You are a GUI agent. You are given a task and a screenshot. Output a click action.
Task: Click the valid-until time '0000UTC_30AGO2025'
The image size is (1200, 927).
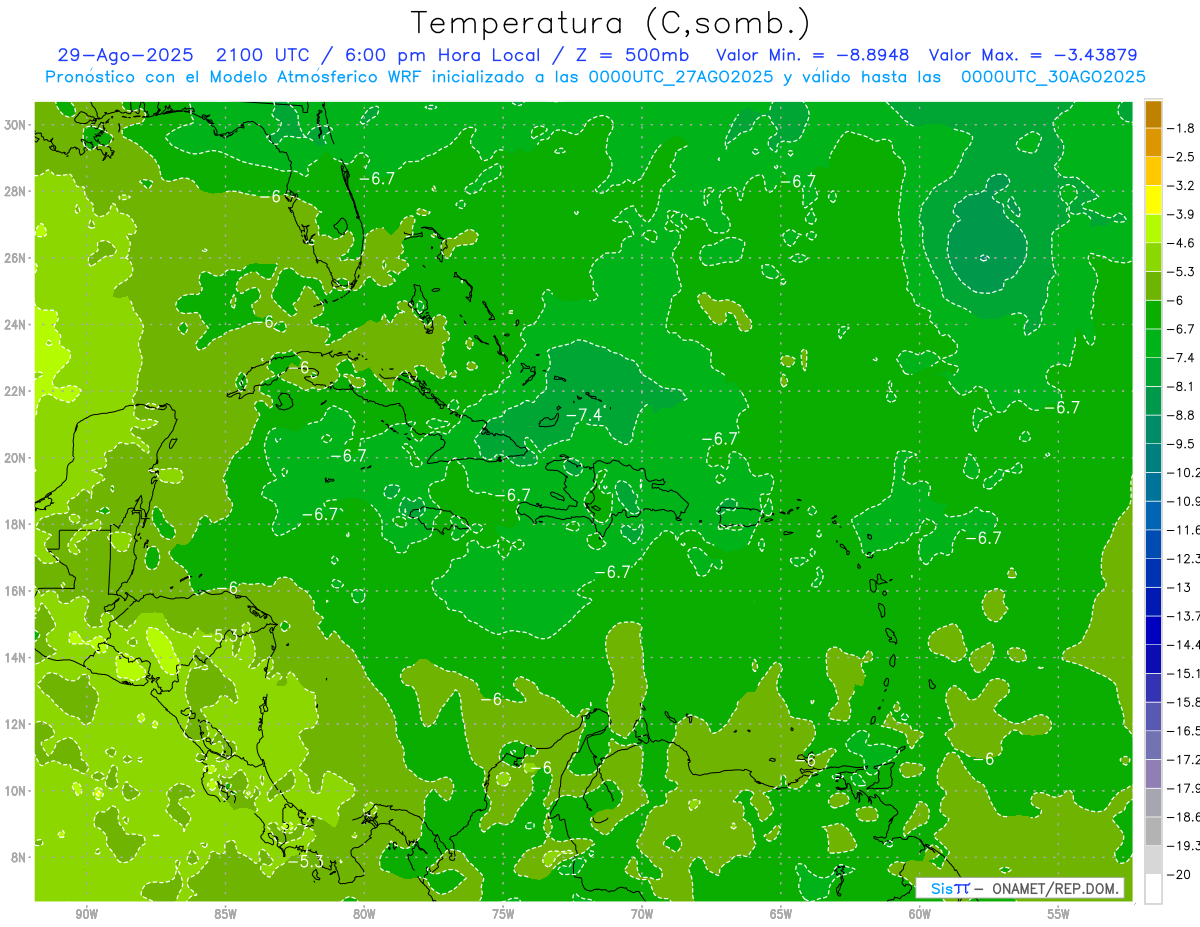click(x=1053, y=77)
